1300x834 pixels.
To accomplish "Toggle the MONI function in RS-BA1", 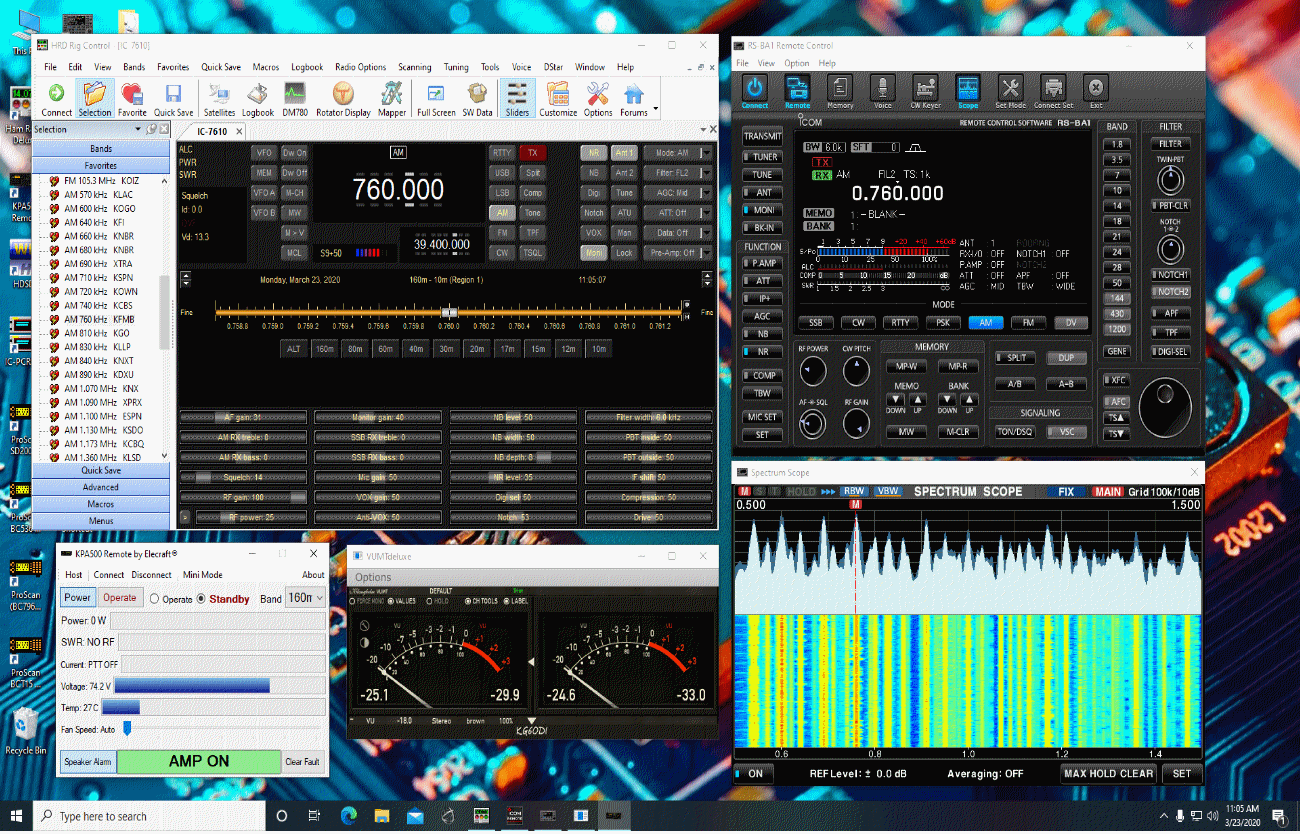I will click(x=763, y=210).
